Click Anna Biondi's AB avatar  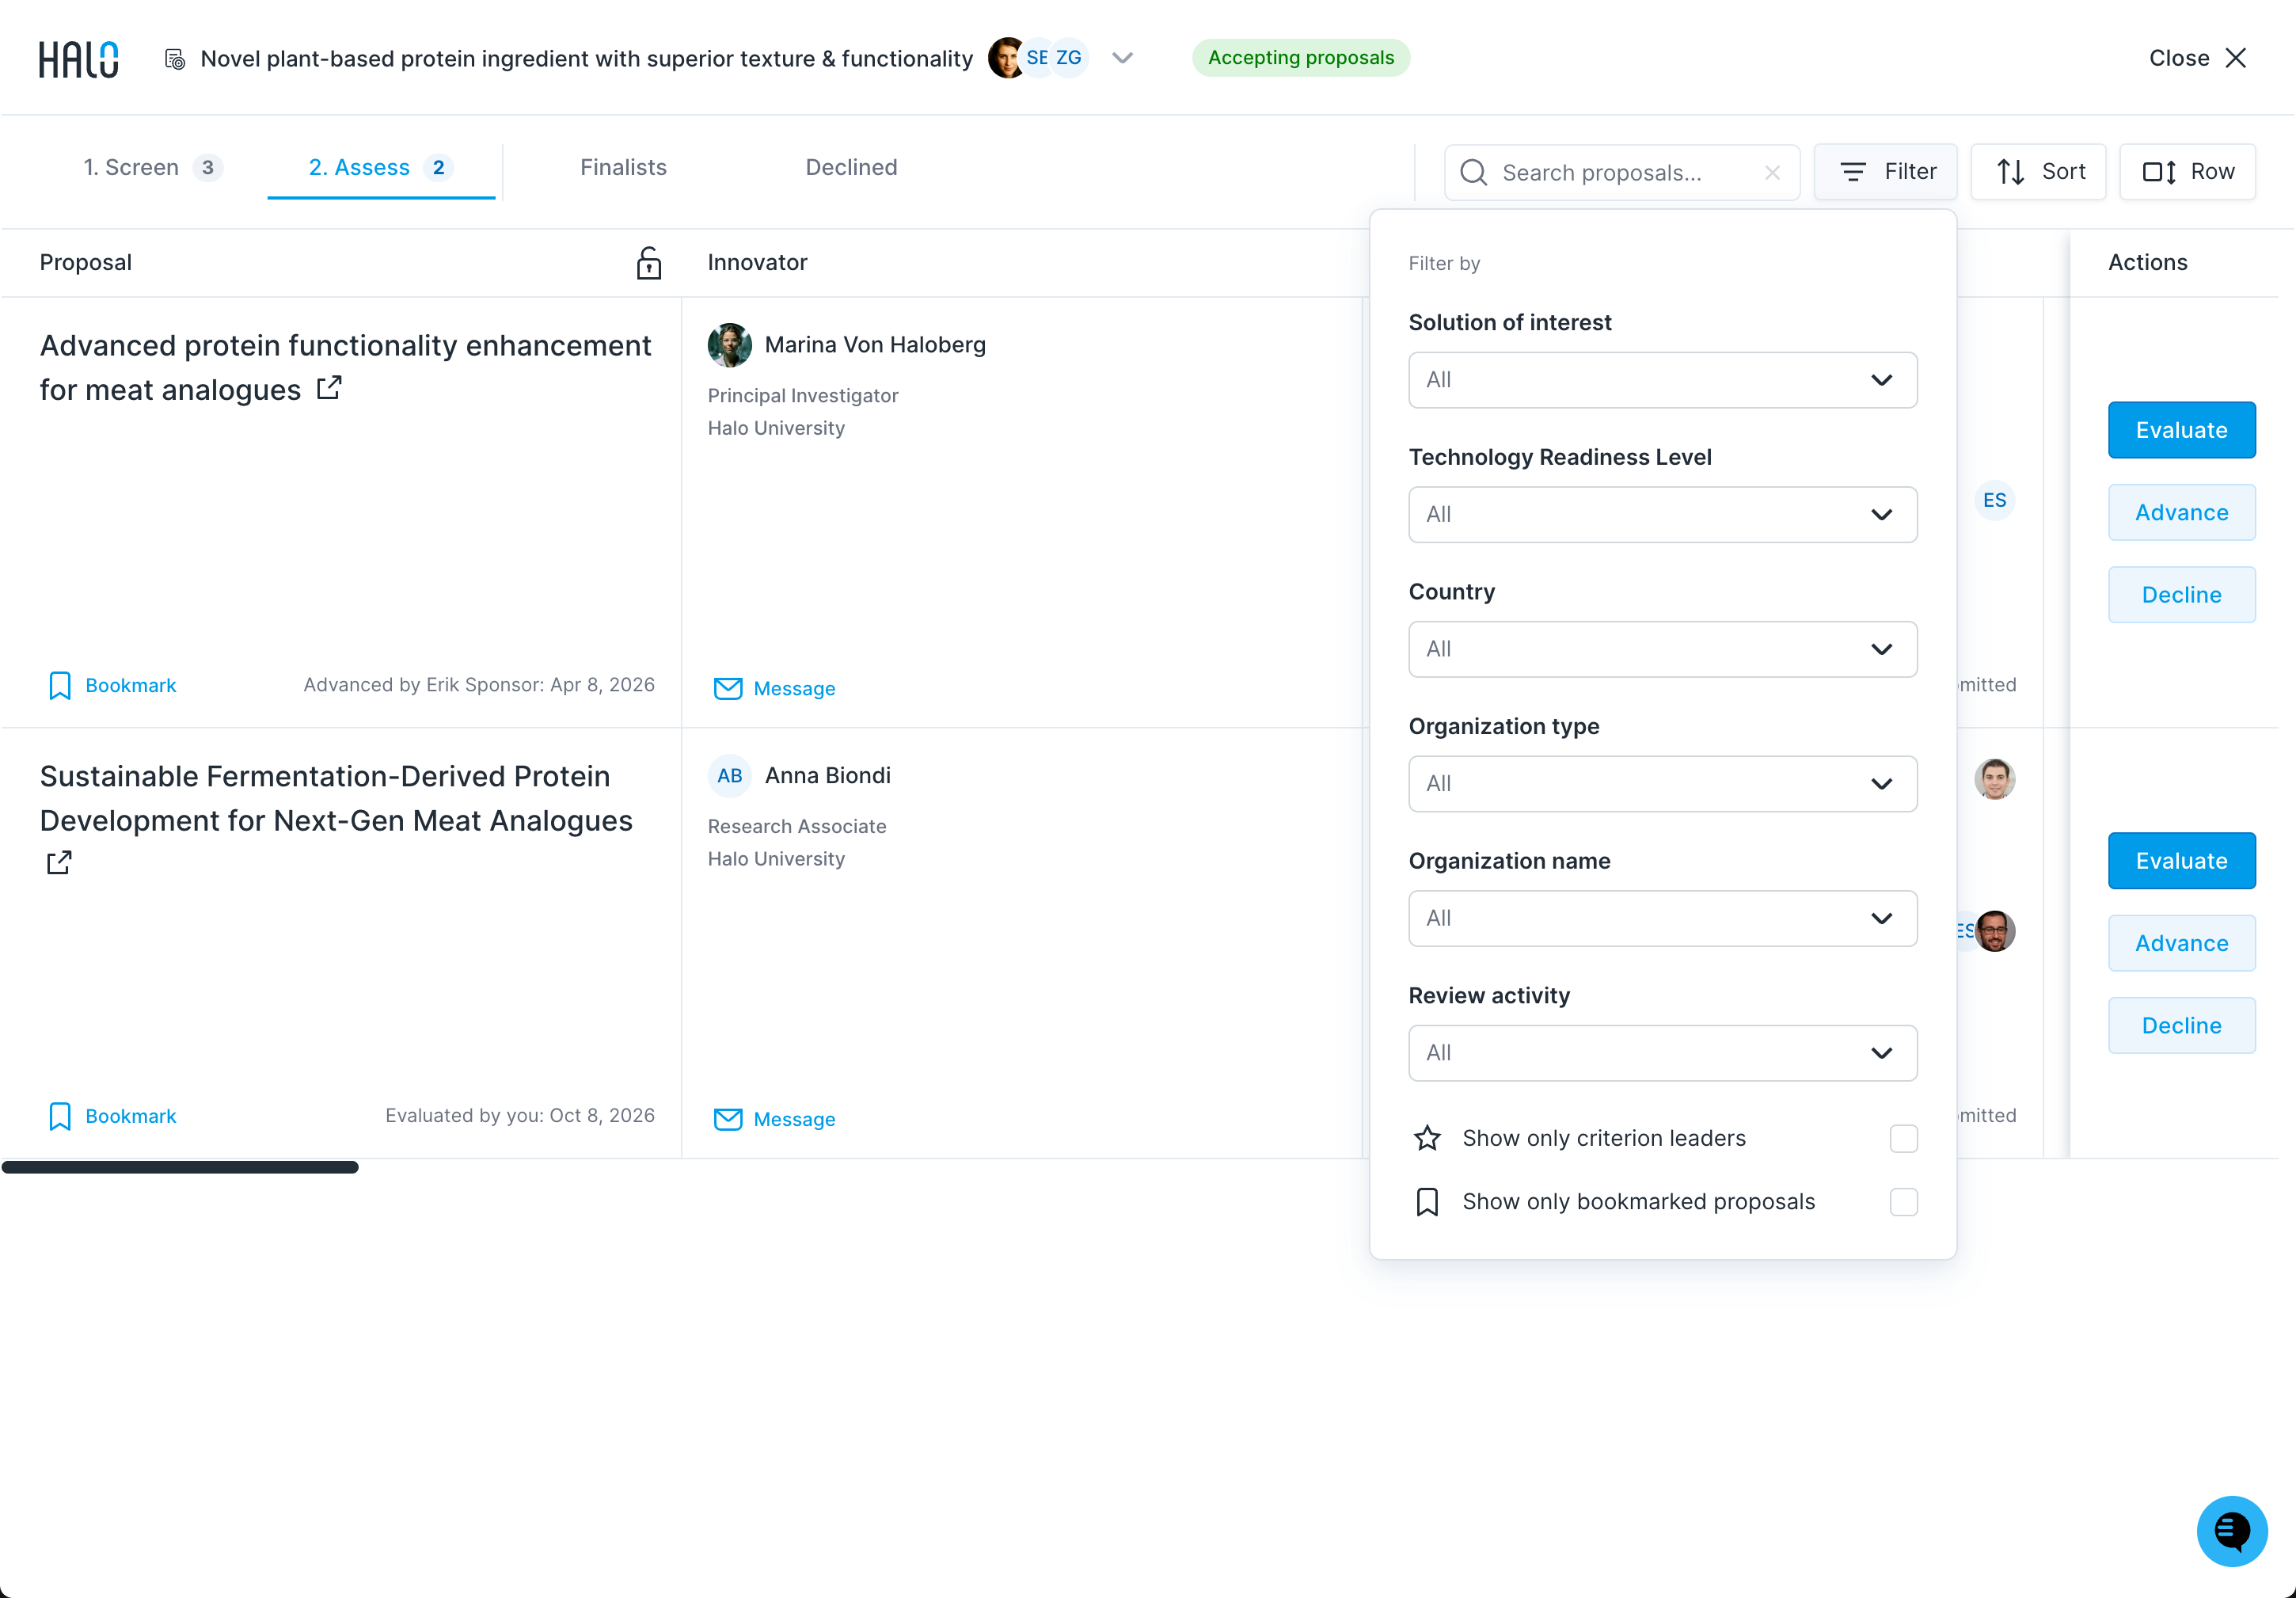pos(729,776)
